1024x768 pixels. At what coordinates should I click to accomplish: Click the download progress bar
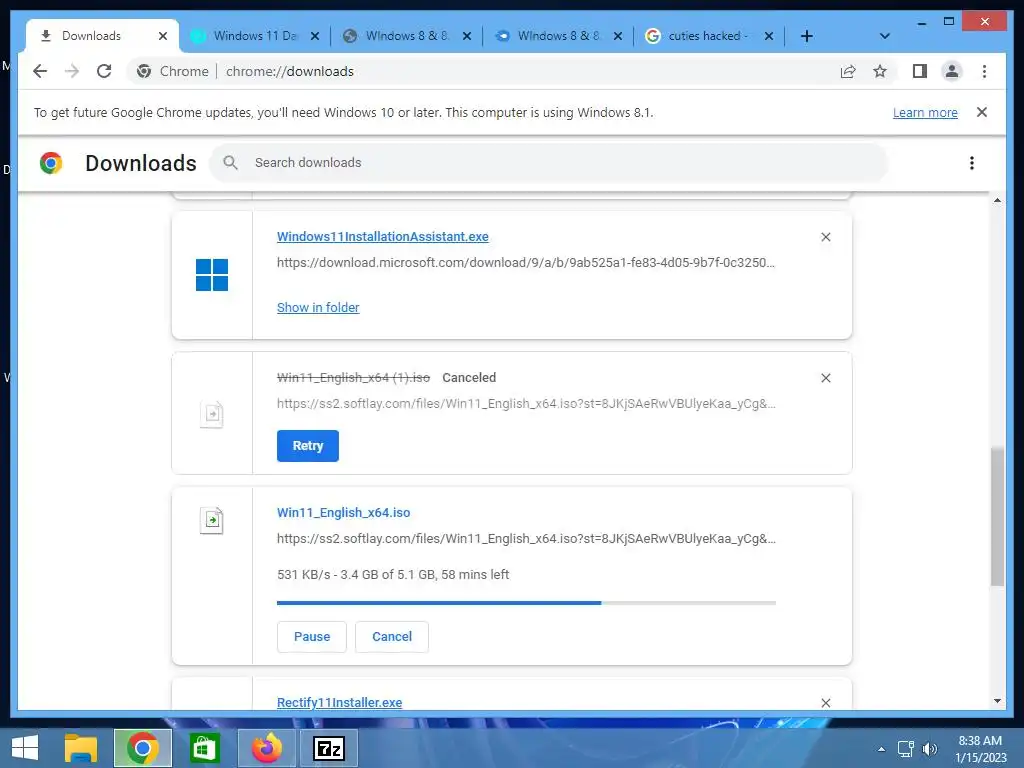[526, 603]
